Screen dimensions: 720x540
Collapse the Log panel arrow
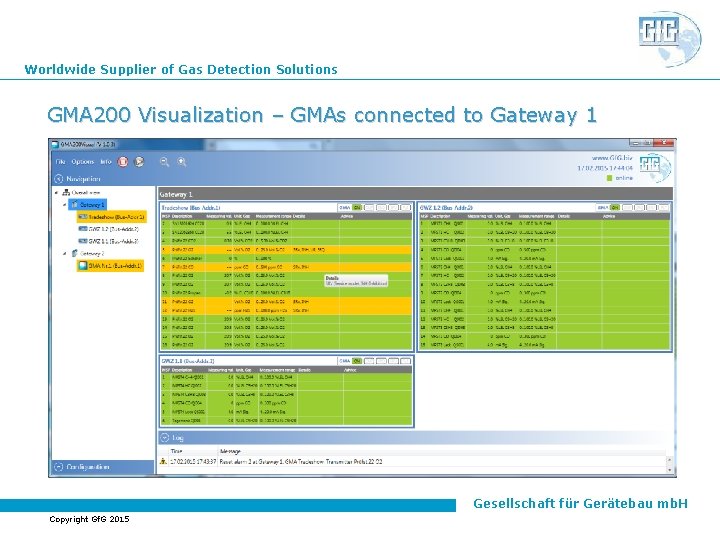[165, 438]
